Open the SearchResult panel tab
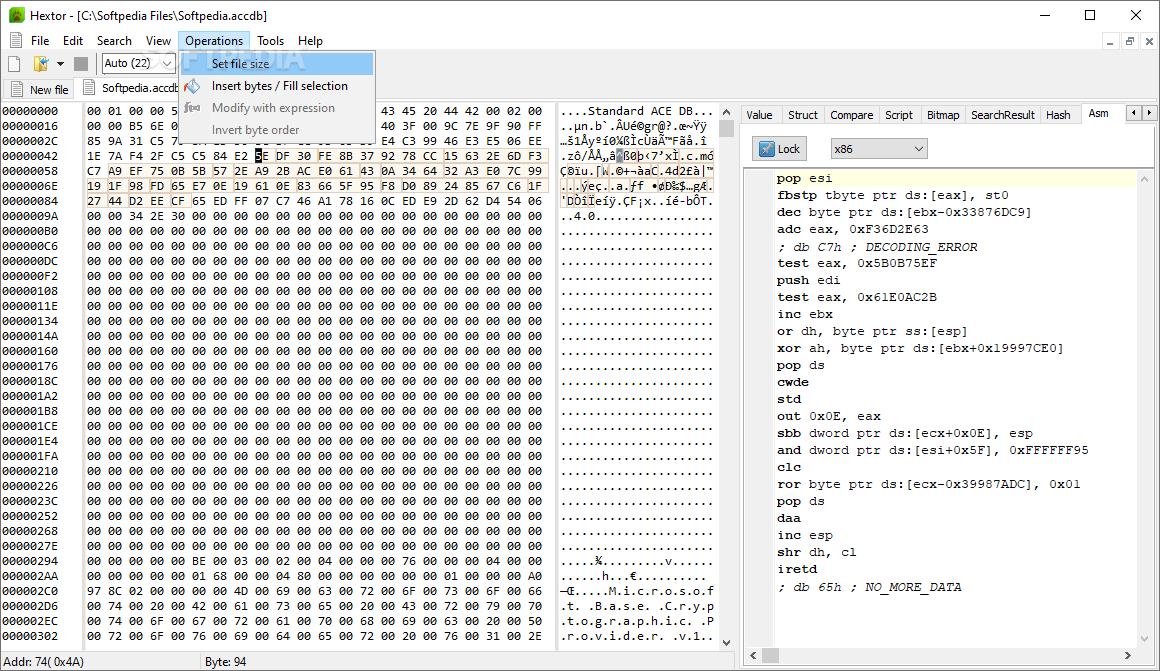The width and height of the screenshot is (1160, 671). 1002,115
